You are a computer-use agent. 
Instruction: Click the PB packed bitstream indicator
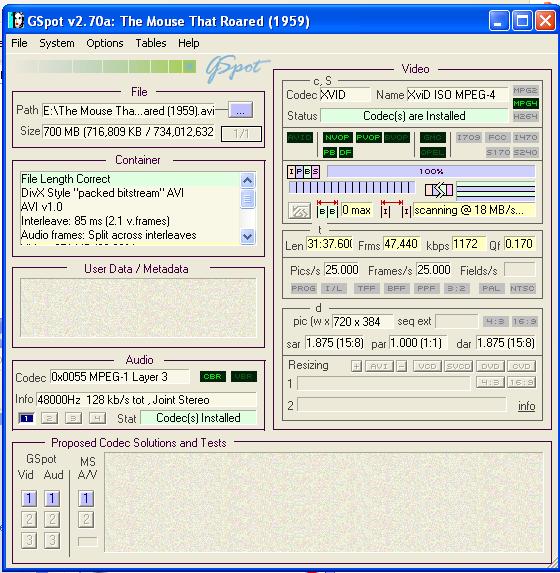pyautogui.click(x=329, y=152)
